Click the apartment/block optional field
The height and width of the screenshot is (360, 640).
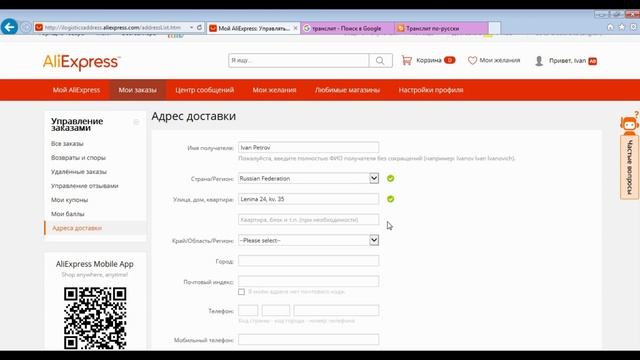click(308, 220)
